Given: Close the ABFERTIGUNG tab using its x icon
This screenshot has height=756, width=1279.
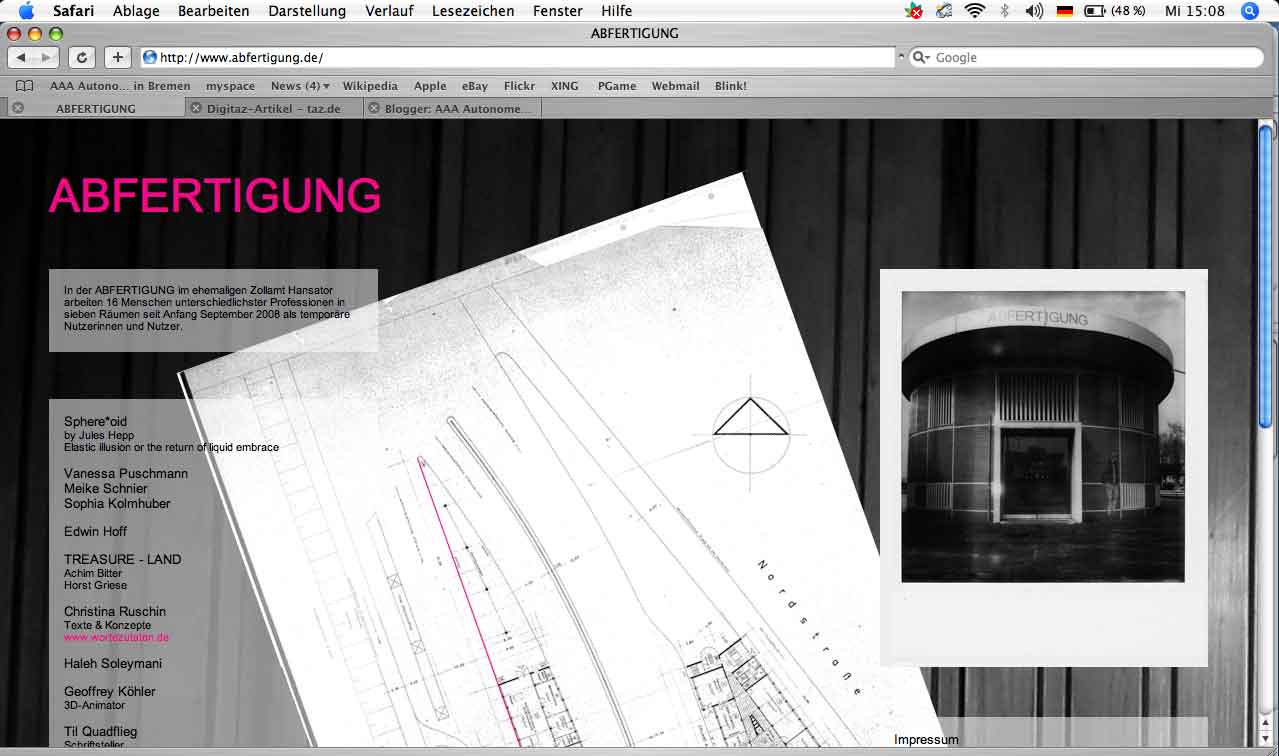Looking at the screenshot, I should tap(18, 108).
